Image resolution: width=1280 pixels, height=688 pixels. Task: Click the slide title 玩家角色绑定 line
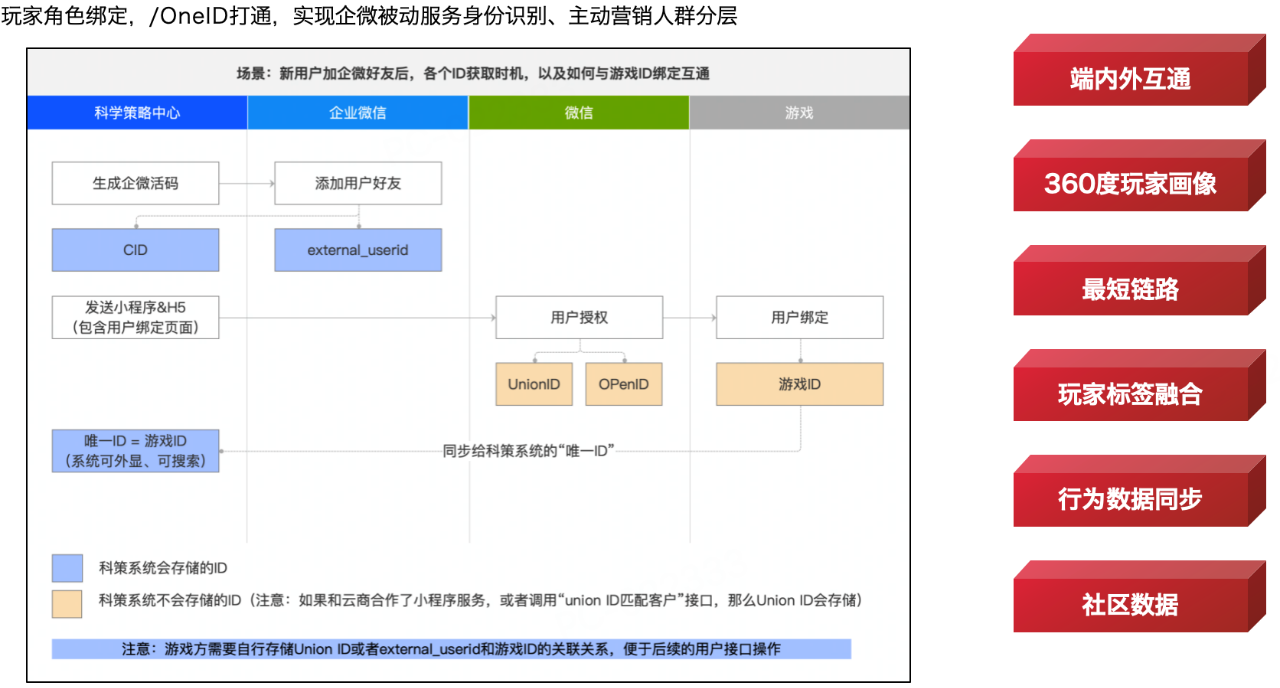point(369,16)
